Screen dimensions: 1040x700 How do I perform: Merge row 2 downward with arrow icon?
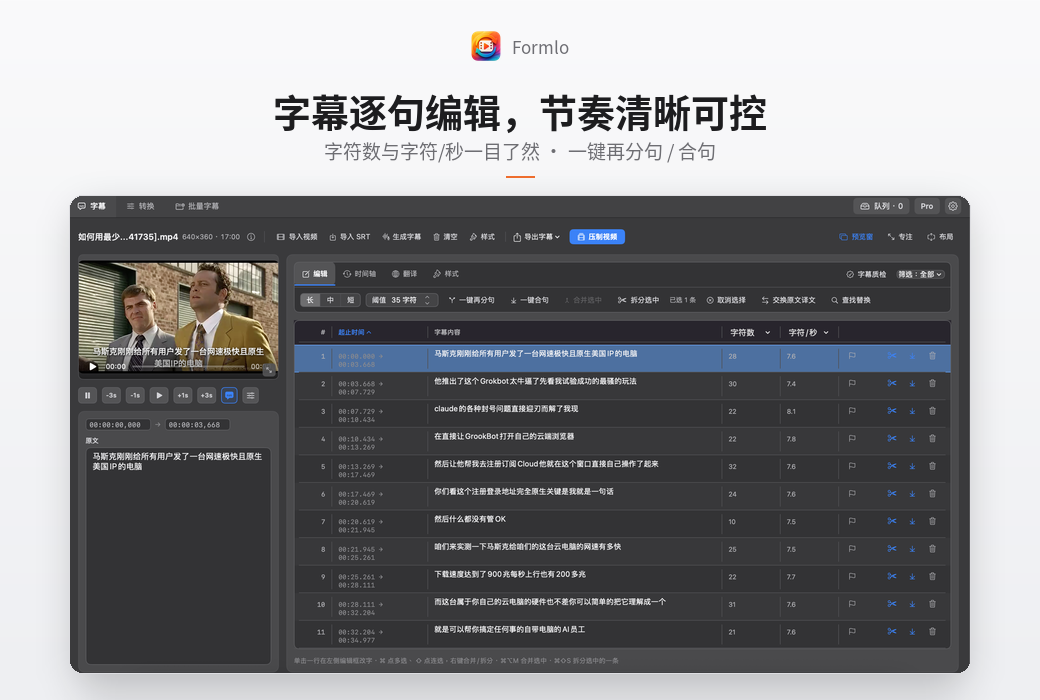[x=912, y=384]
